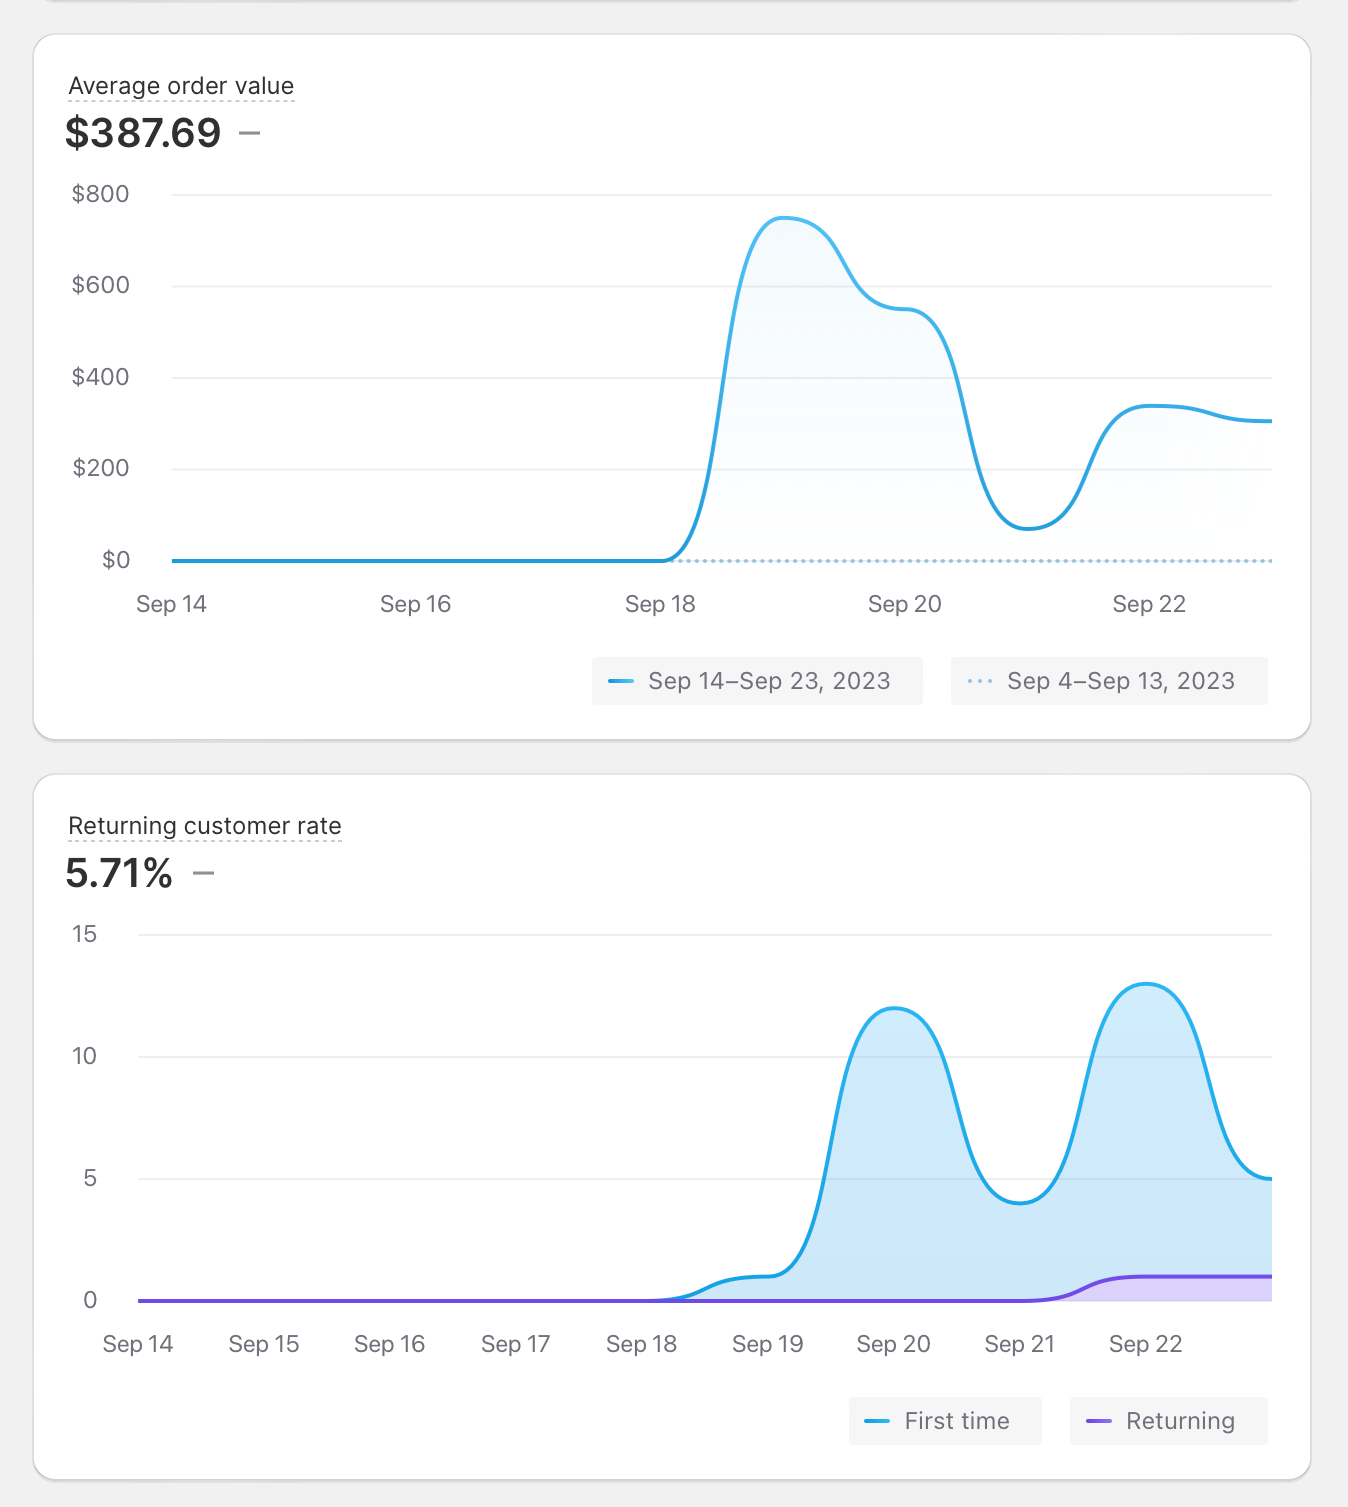The image size is (1348, 1507).
Task: Click the Sep 18 label on the order value chart
Action: click(x=660, y=604)
